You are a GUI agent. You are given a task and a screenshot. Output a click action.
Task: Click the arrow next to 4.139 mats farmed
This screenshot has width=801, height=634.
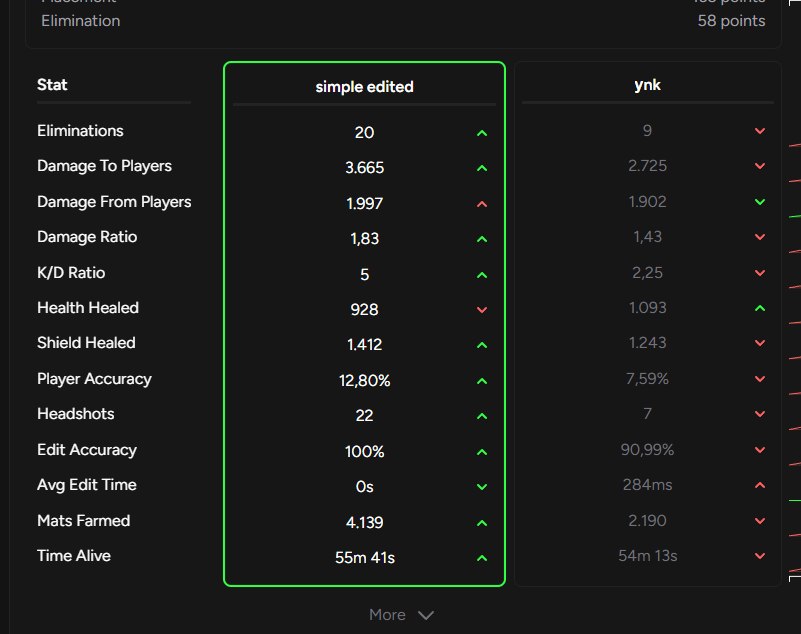pyautogui.click(x=482, y=523)
